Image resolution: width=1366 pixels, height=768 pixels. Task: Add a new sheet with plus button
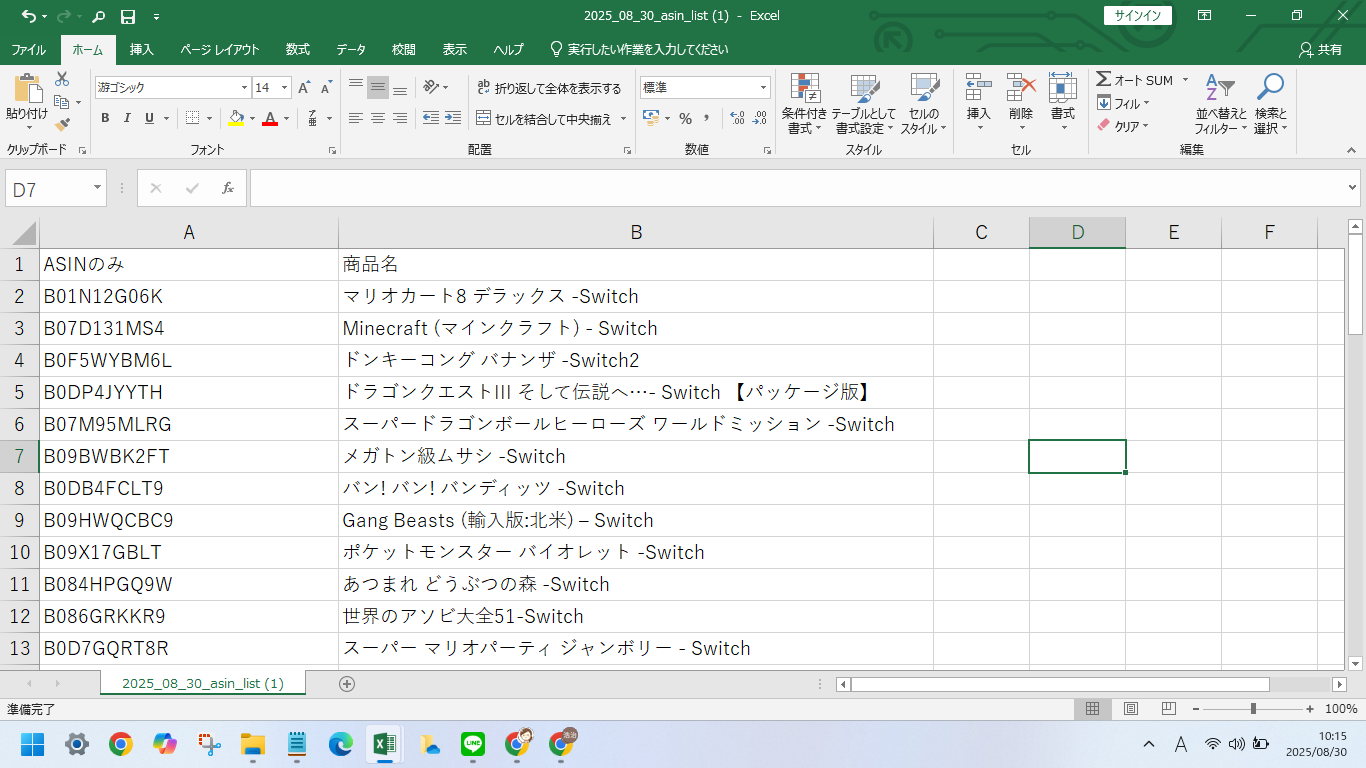pos(347,684)
